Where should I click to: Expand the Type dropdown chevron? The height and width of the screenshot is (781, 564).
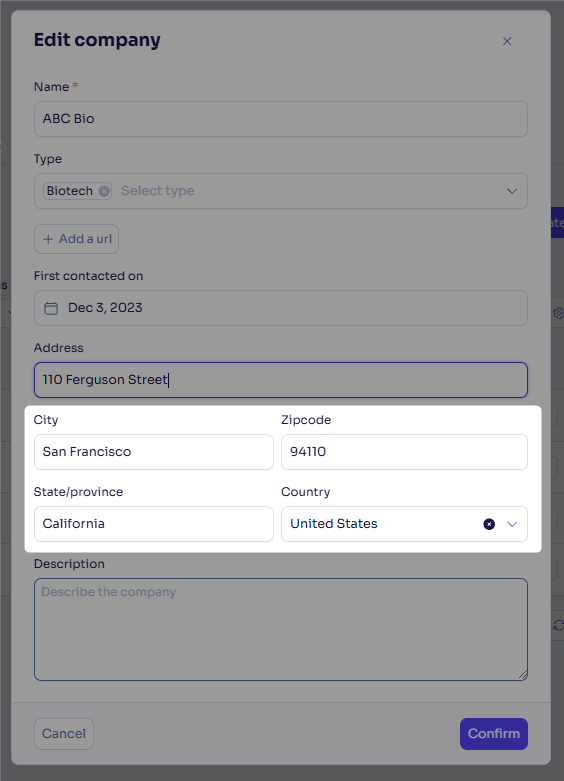tap(512, 191)
